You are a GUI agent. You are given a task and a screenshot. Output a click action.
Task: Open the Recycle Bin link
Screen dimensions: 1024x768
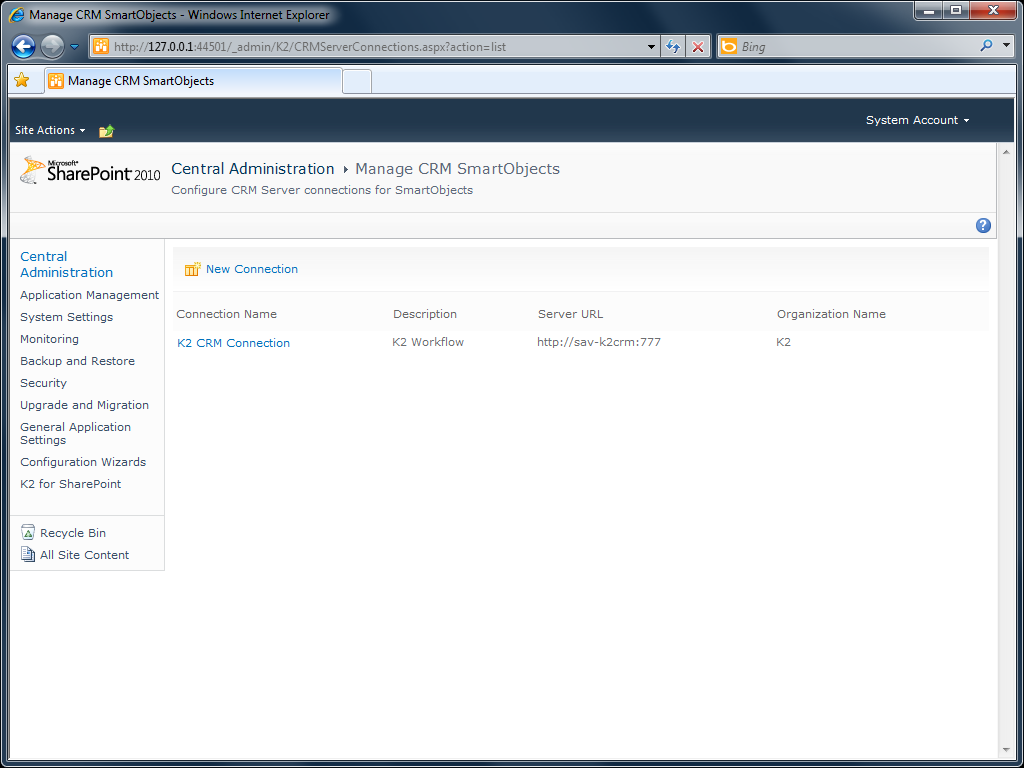(x=73, y=533)
